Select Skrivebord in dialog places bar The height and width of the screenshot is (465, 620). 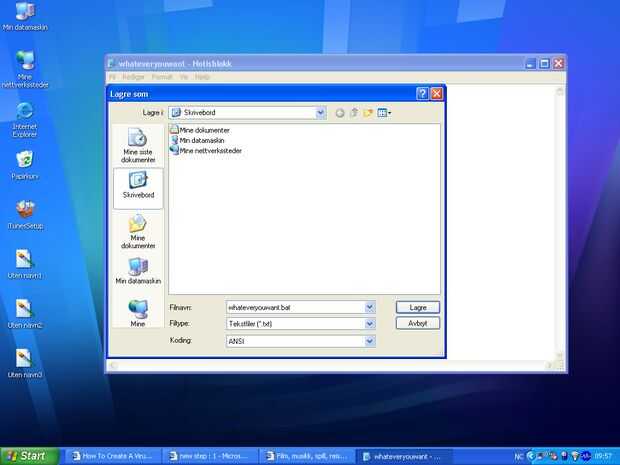[x=138, y=188]
